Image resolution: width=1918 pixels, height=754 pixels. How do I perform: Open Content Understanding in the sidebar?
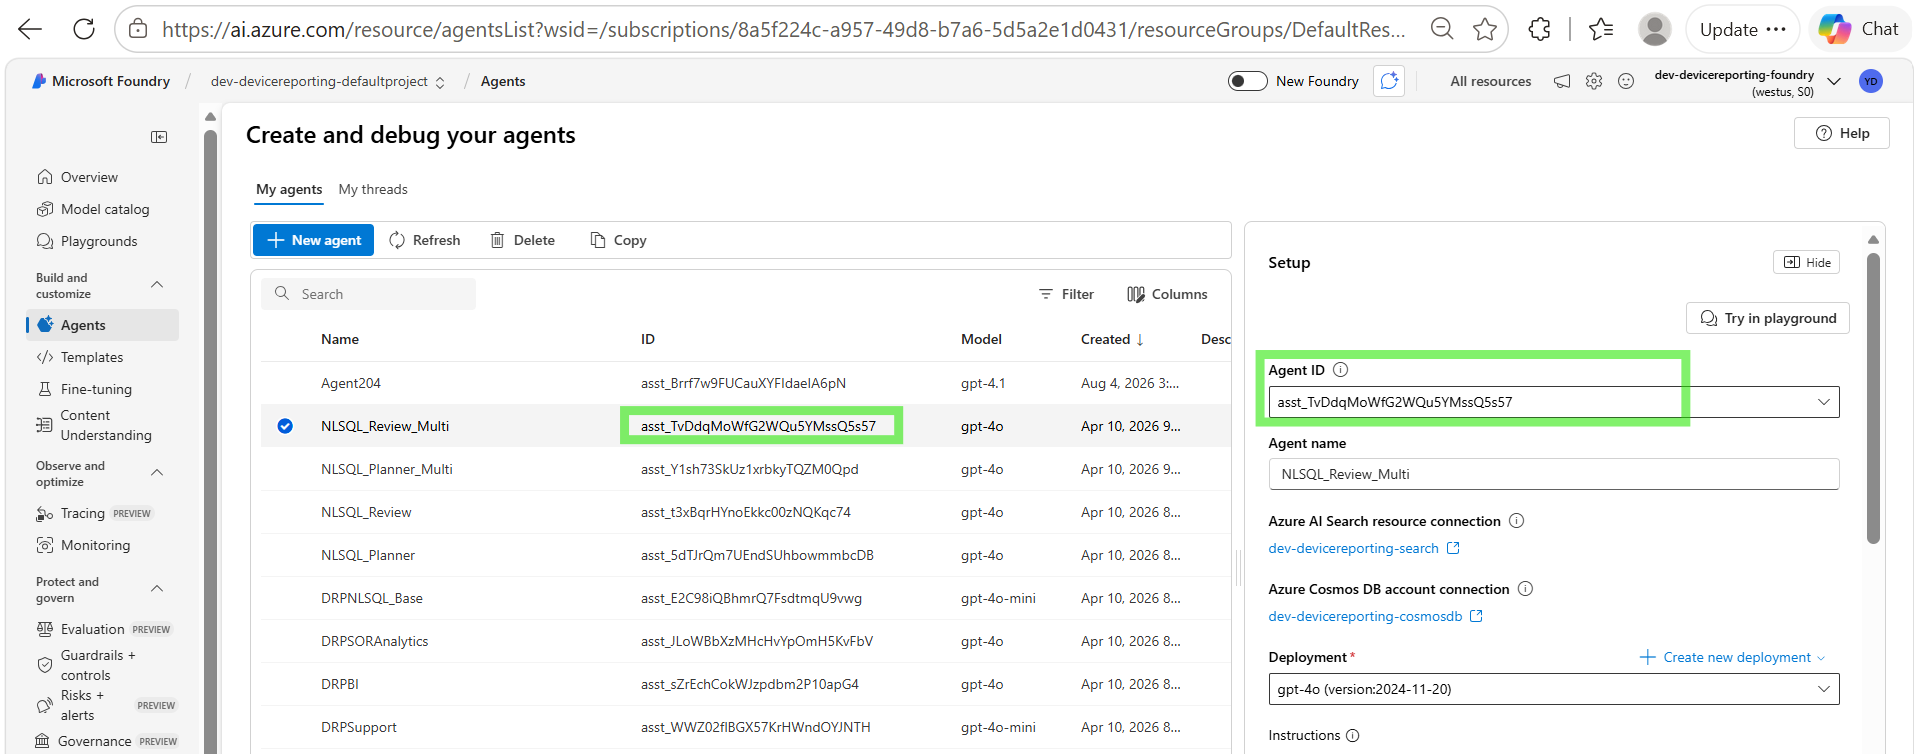pyautogui.click(x=106, y=425)
